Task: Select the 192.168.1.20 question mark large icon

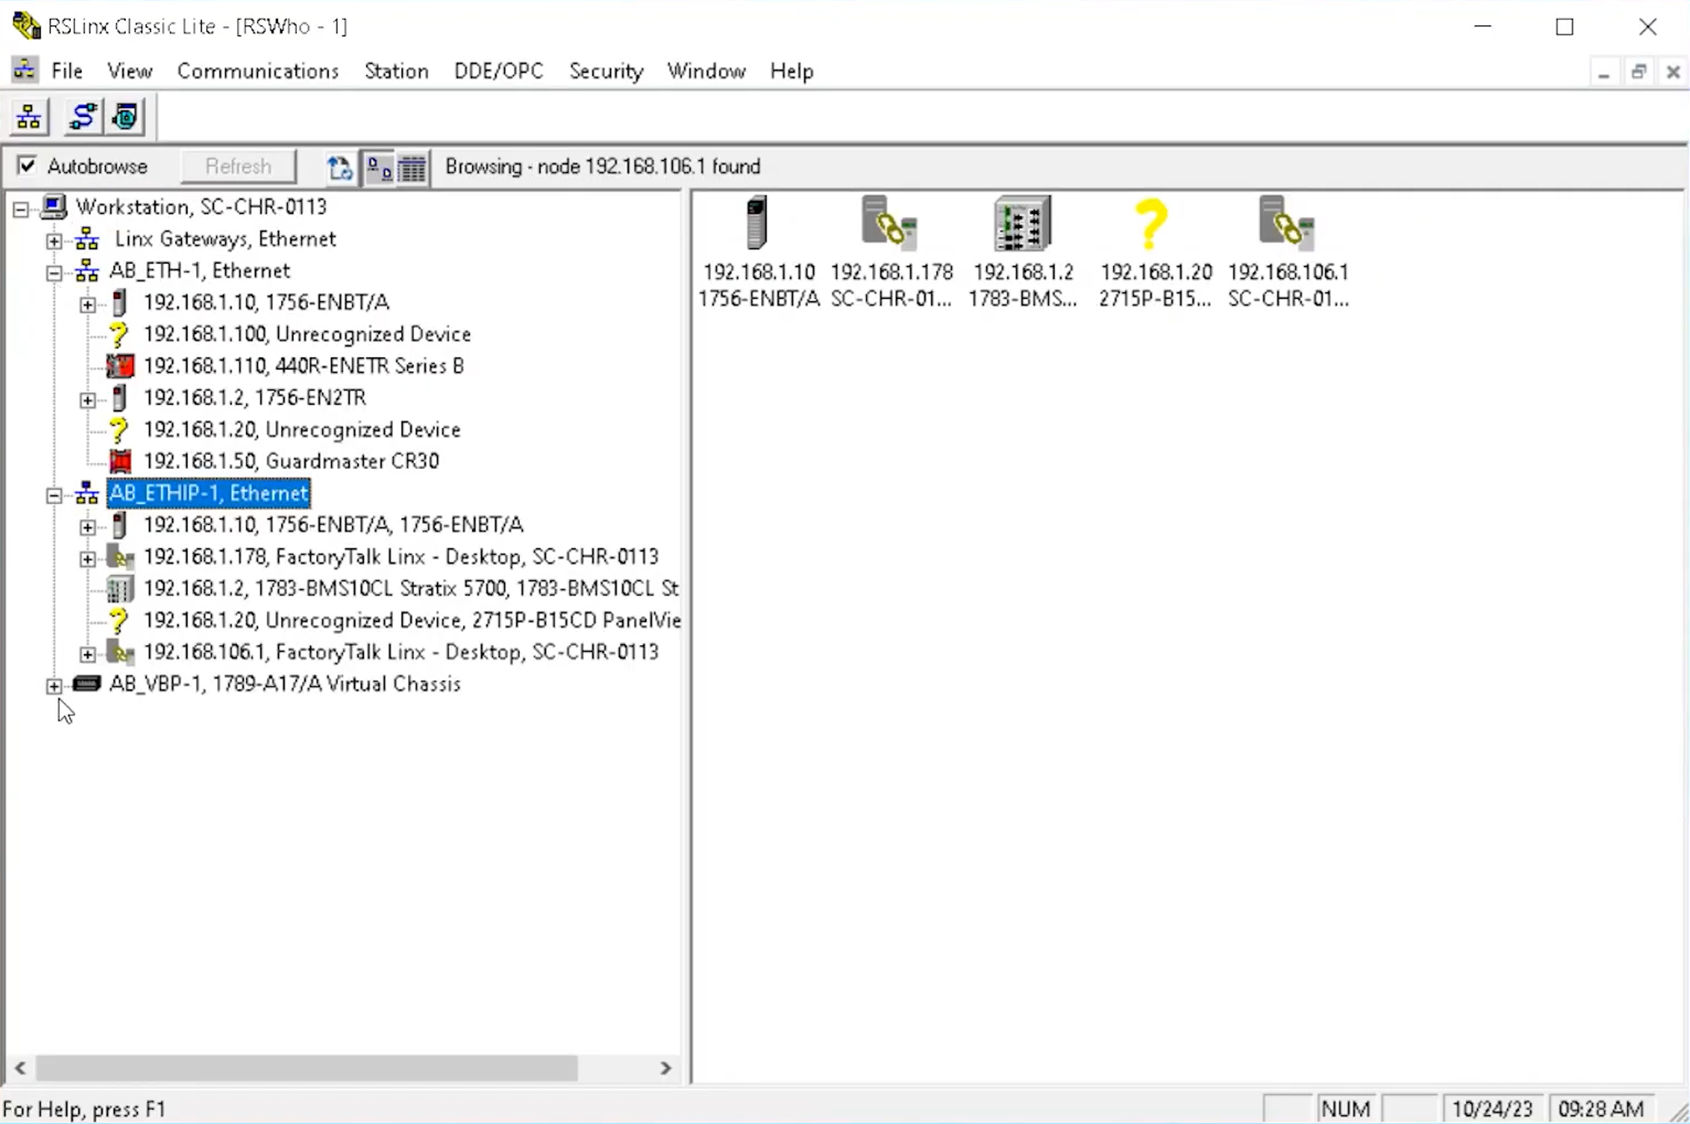Action: pos(1152,223)
